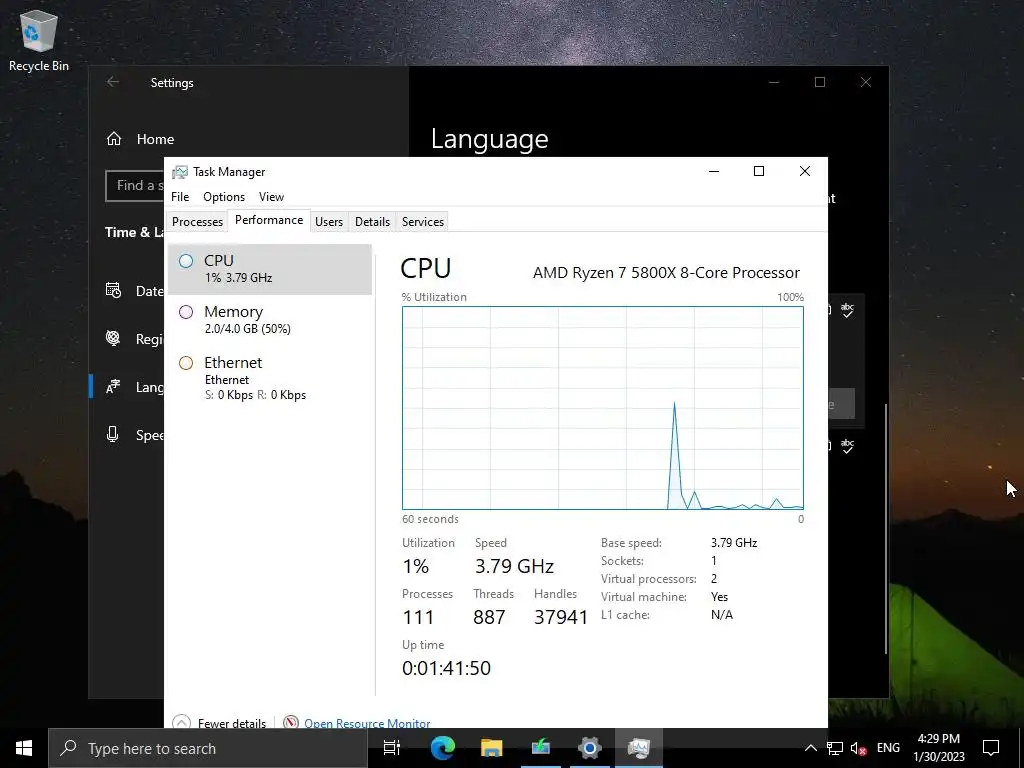Click the network icon in system tray
This screenshot has width=1024, height=768.
tap(835, 748)
